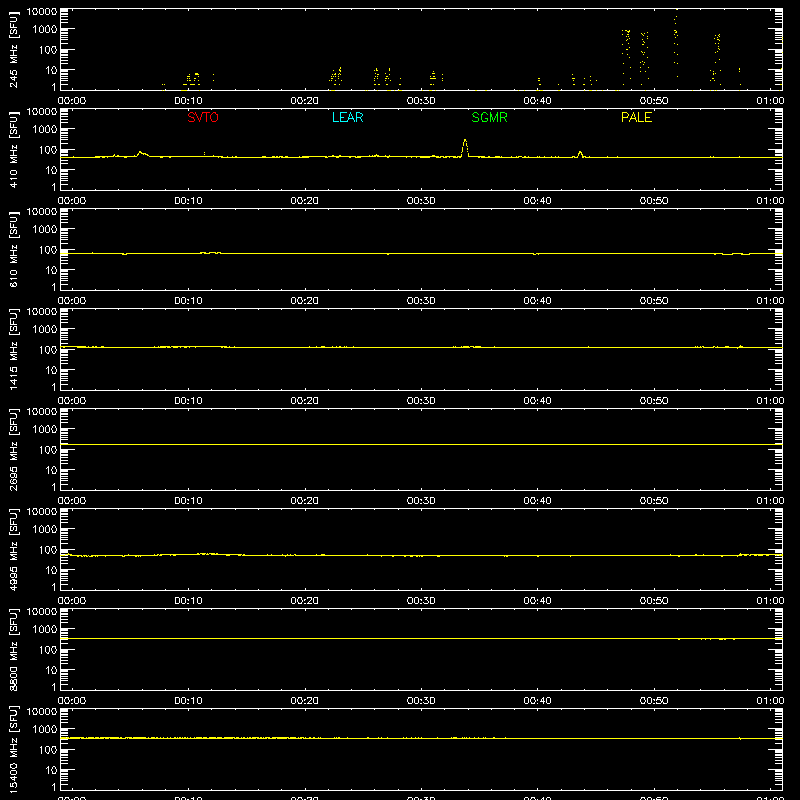The image size is (800, 800).
Task: Click the flat 2695 MHz flux trace line
Action: point(421,444)
